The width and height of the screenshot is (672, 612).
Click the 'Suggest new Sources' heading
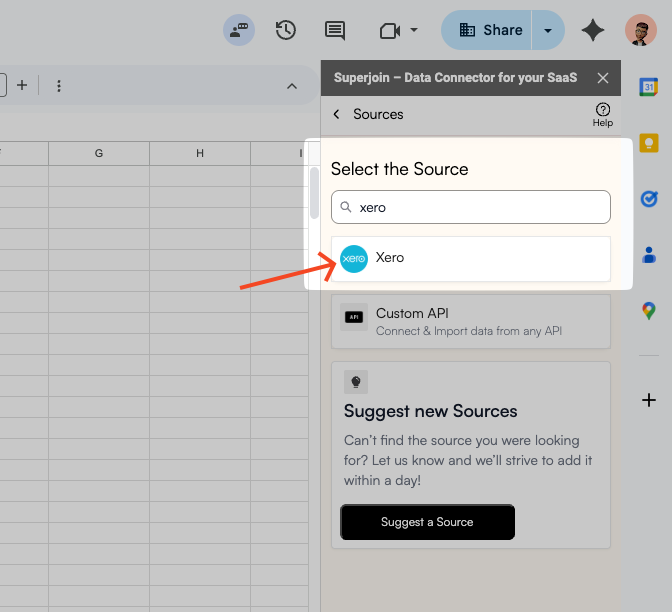[x=430, y=411]
